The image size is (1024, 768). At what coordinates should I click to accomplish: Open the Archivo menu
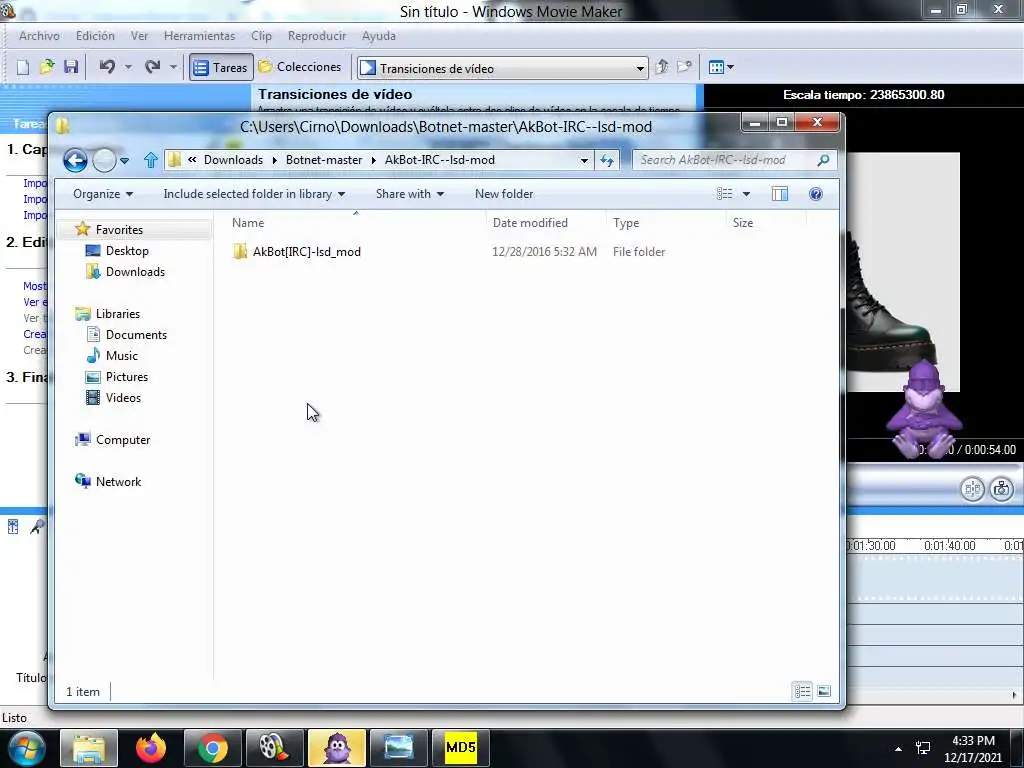(x=39, y=36)
